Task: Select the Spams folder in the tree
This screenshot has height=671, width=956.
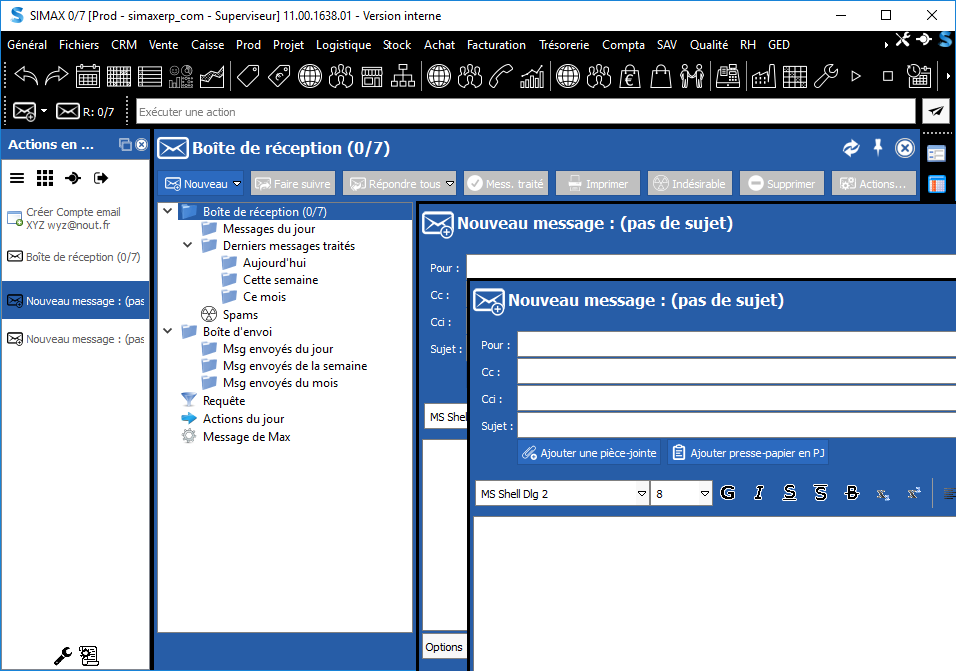Action: (x=240, y=315)
